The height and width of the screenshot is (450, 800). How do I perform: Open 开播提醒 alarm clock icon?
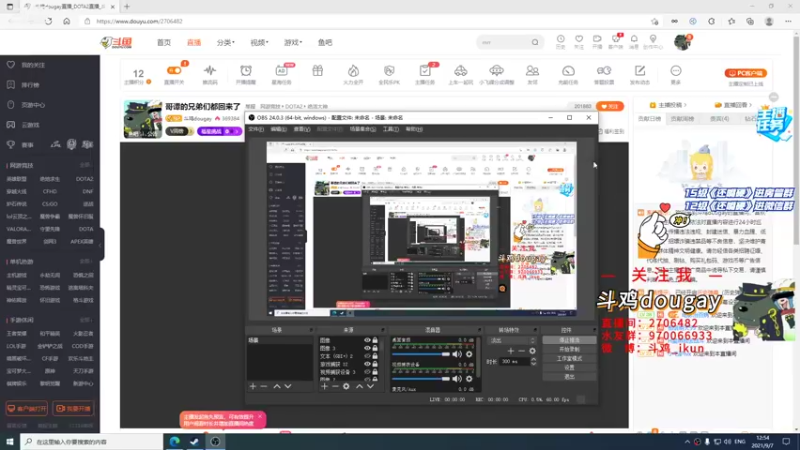(246, 70)
